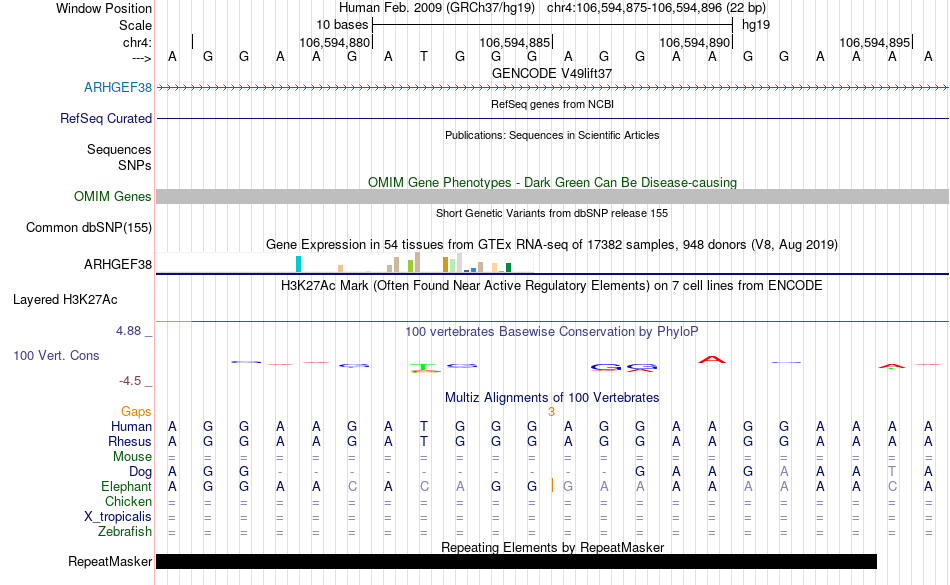
Task: Click the T in the Dog alignment row
Action: 892,472
